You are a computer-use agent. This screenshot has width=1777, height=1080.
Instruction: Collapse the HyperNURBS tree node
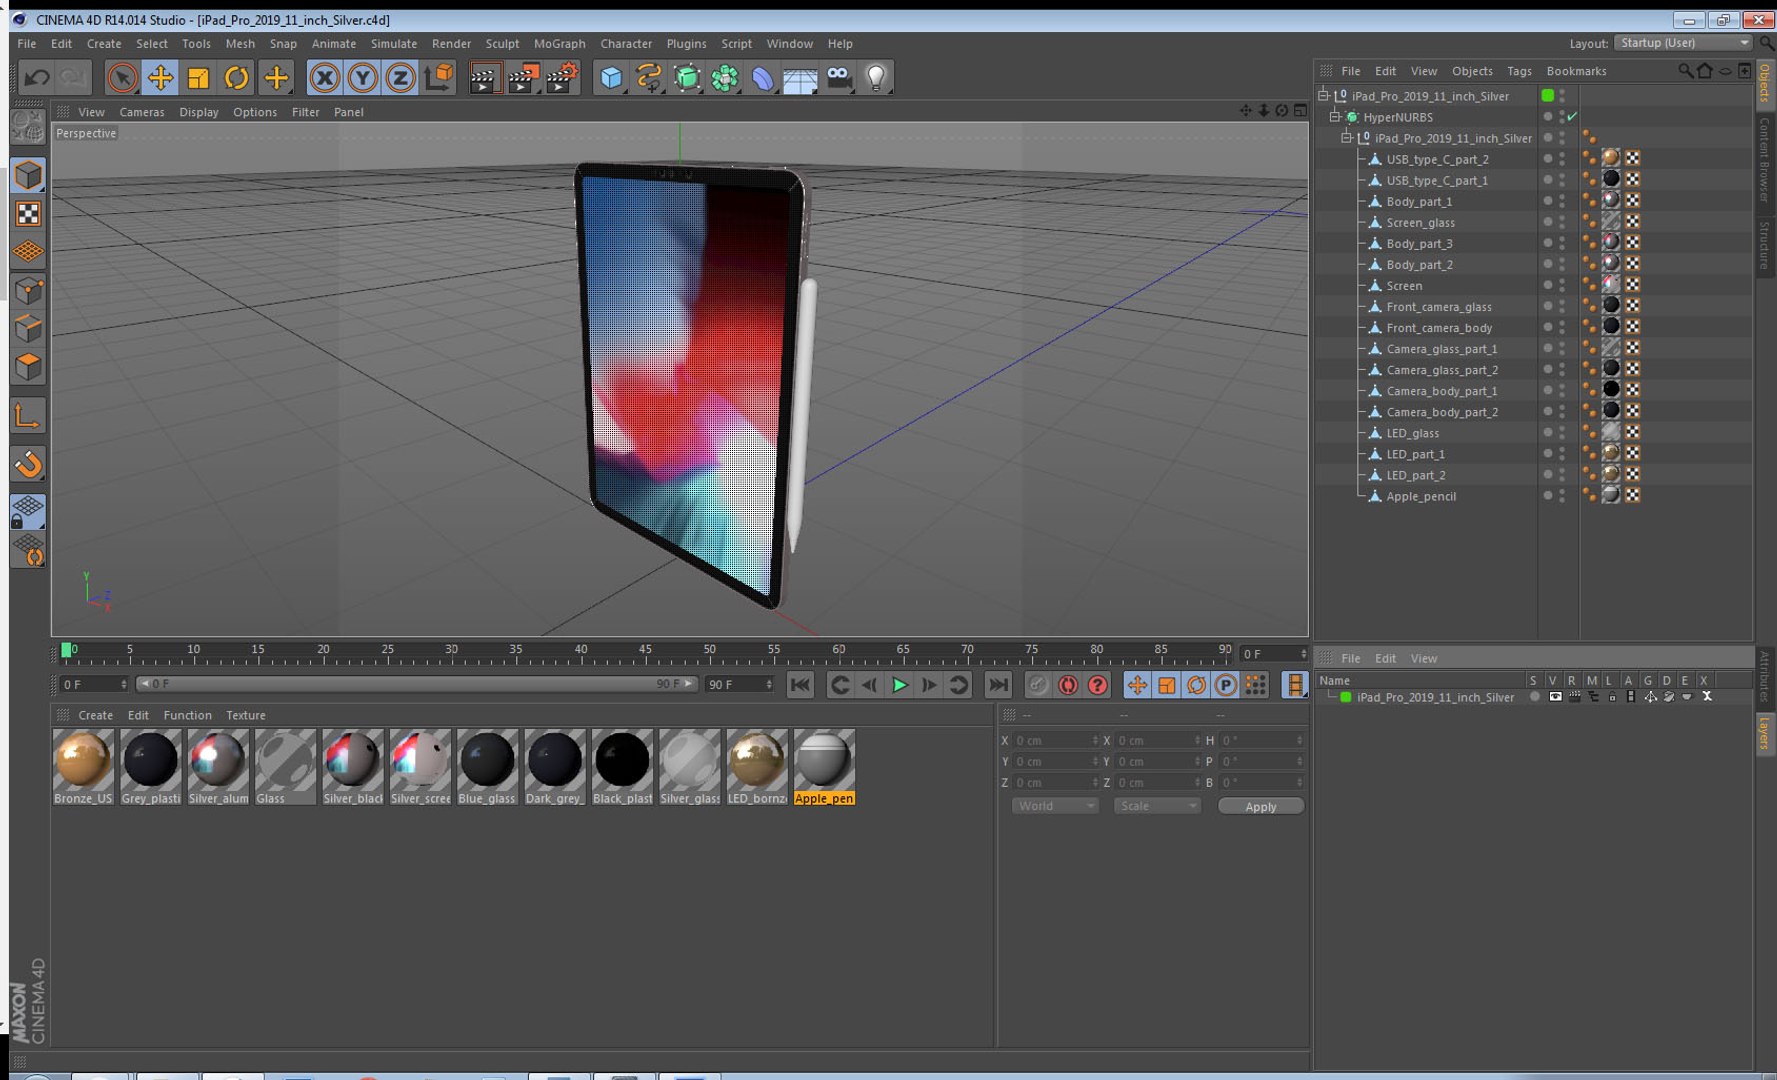tap(1335, 117)
